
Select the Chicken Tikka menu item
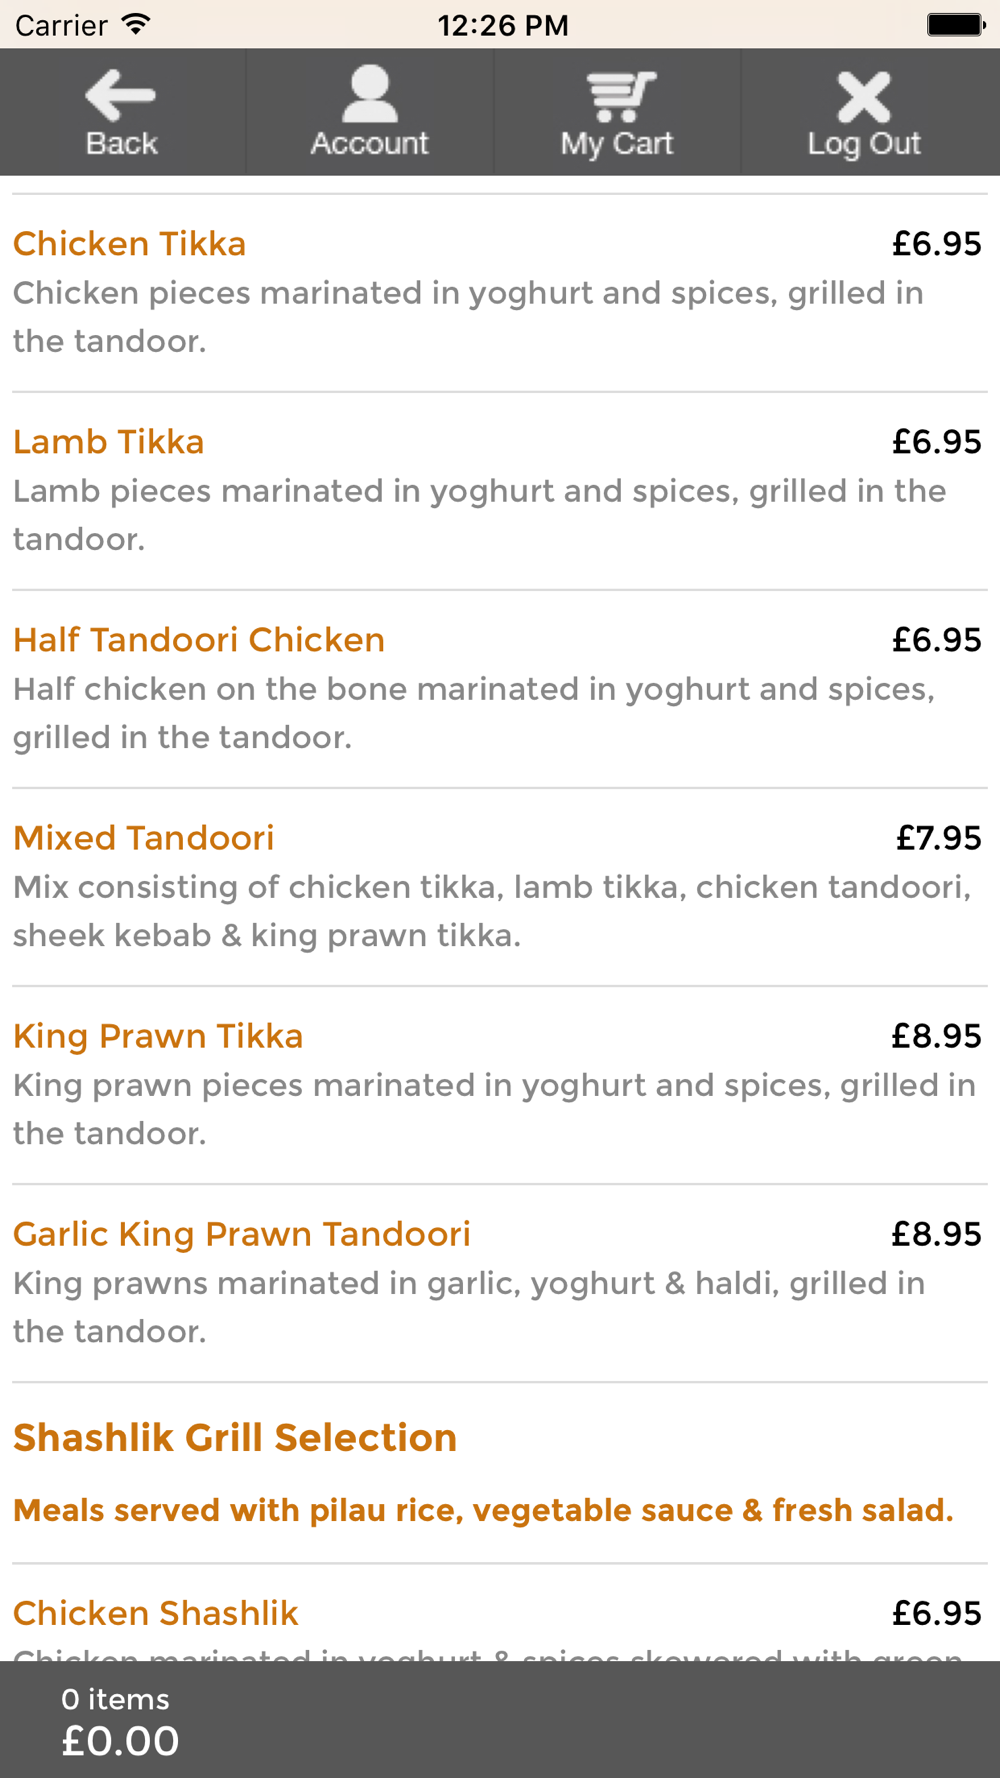130,244
